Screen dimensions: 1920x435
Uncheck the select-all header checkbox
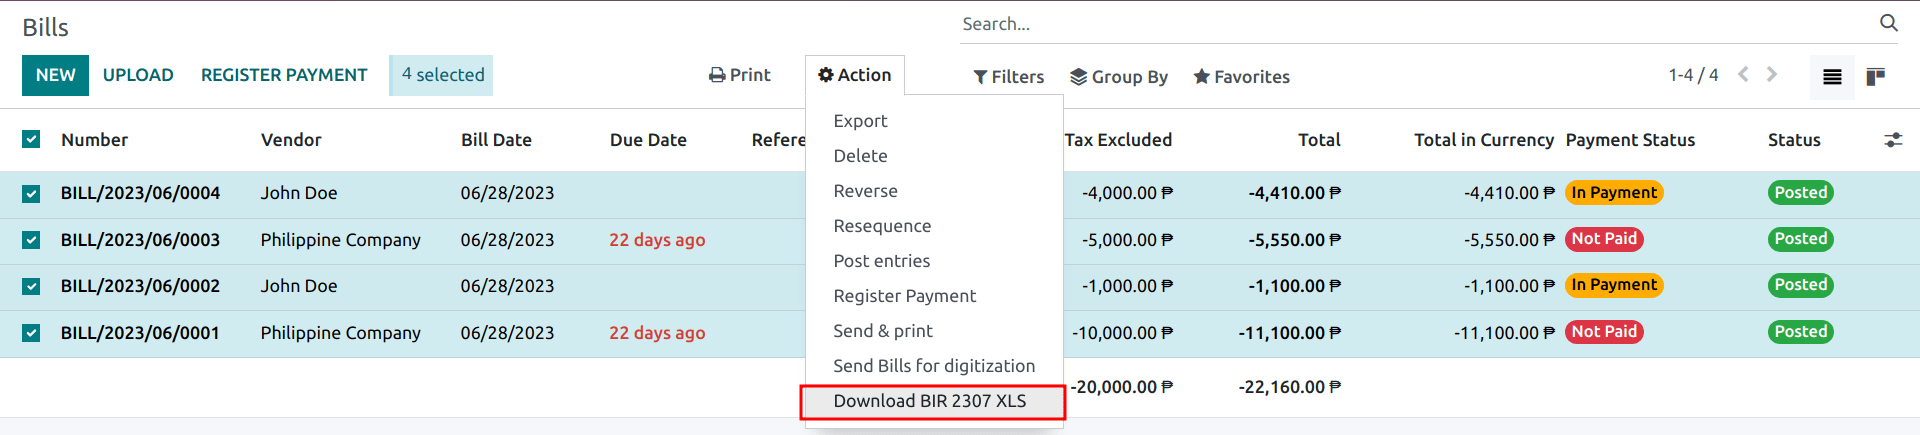tap(31, 139)
